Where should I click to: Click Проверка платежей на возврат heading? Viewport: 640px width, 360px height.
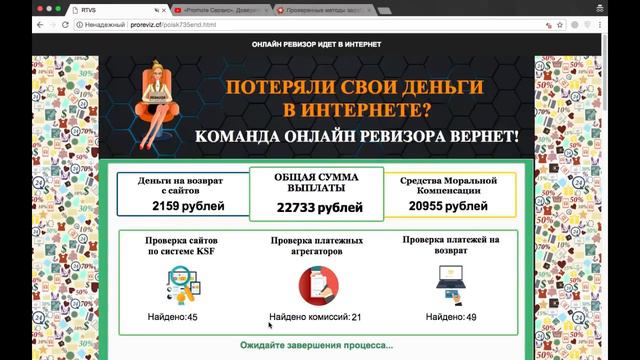coord(451,245)
